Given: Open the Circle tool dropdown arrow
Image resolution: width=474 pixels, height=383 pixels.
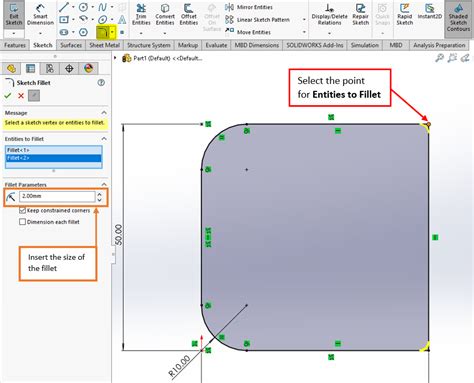Looking at the screenshot, I should click(x=93, y=7).
